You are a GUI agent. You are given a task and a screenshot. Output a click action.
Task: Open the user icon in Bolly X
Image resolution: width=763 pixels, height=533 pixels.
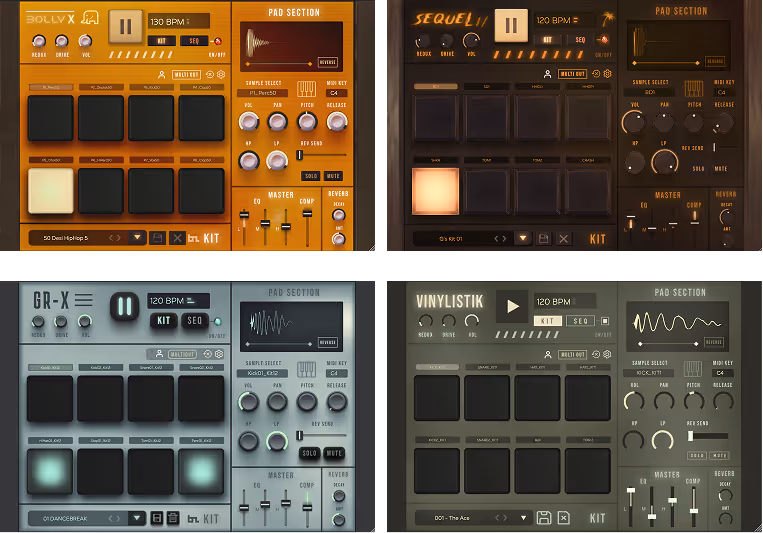(x=162, y=74)
